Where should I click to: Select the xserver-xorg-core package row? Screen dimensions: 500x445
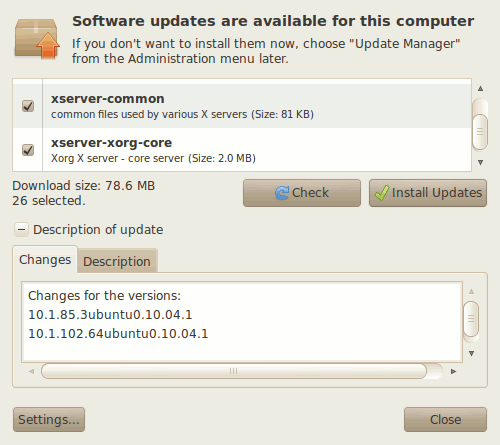(242, 150)
